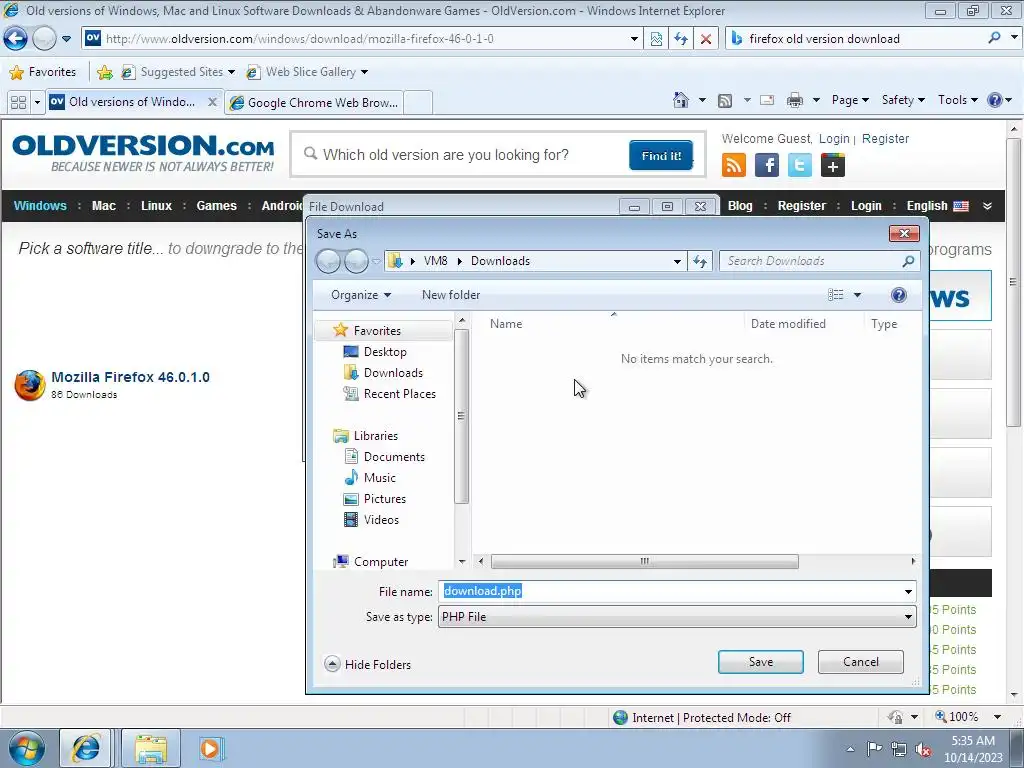1024x768 pixels.
Task: Click the OldVersion site search box
Action: coord(464,155)
